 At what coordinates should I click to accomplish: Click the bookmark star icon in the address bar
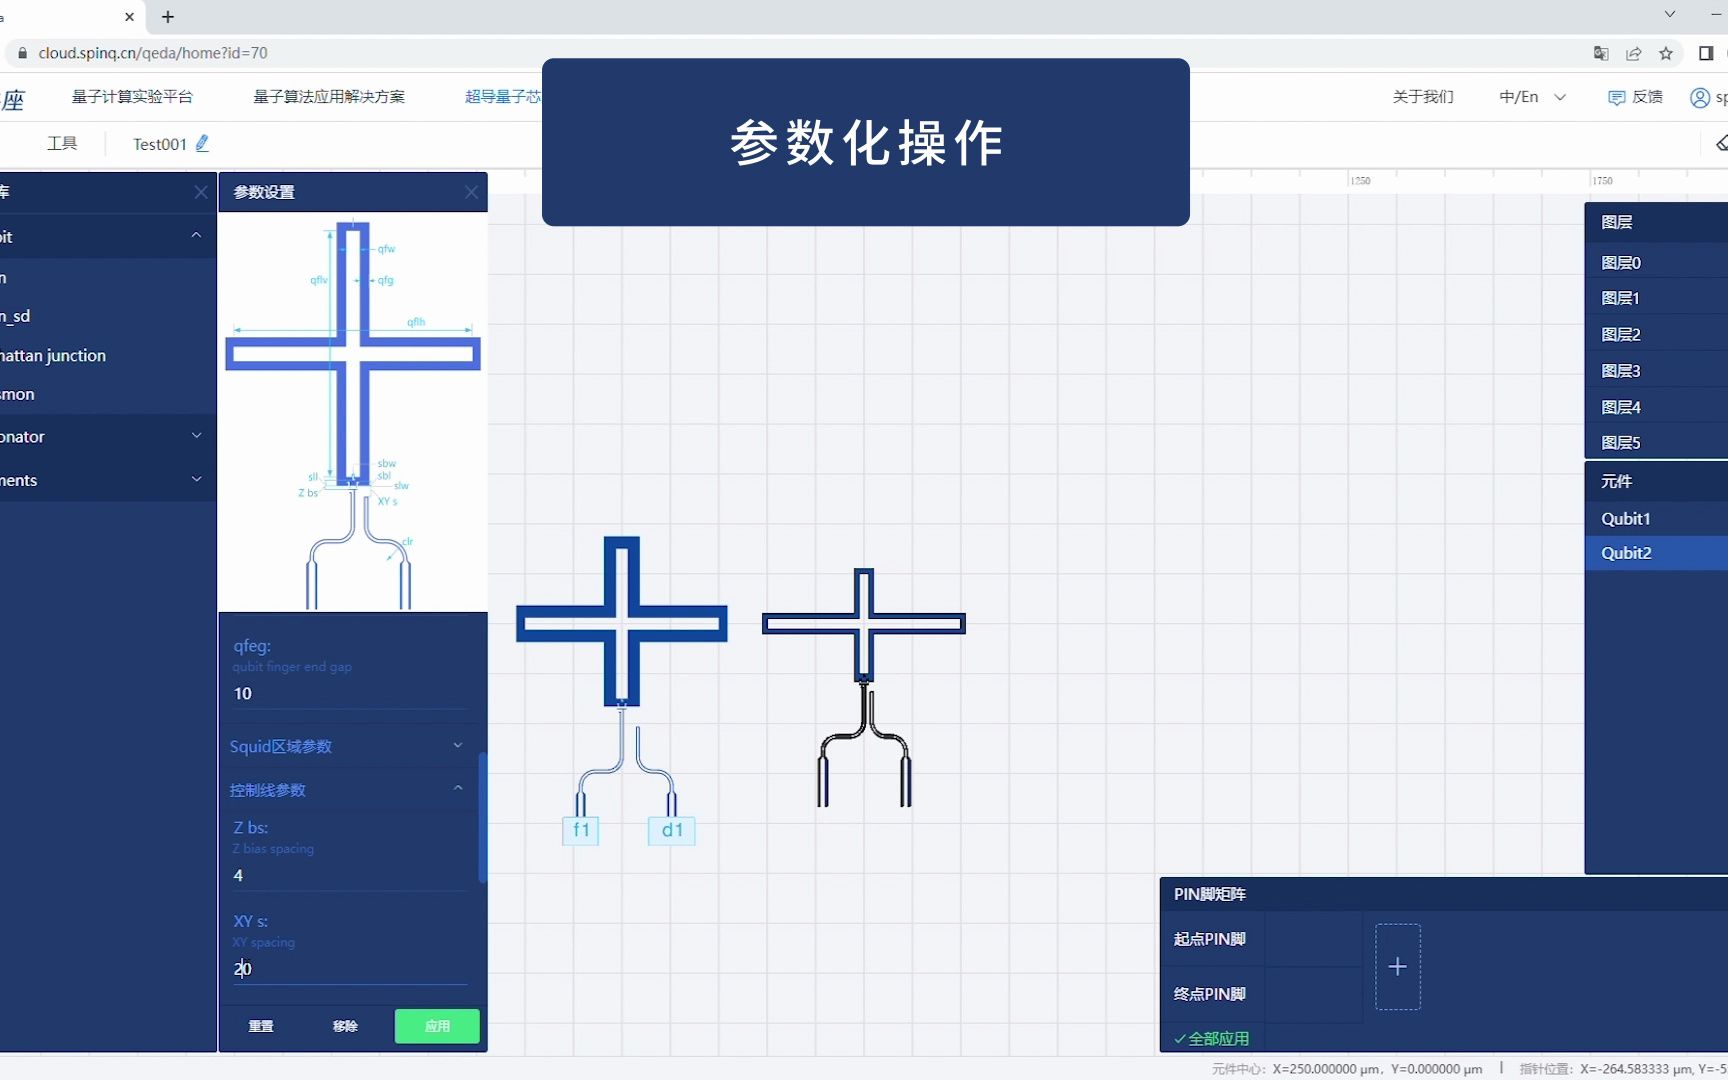click(x=1668, y=54)
